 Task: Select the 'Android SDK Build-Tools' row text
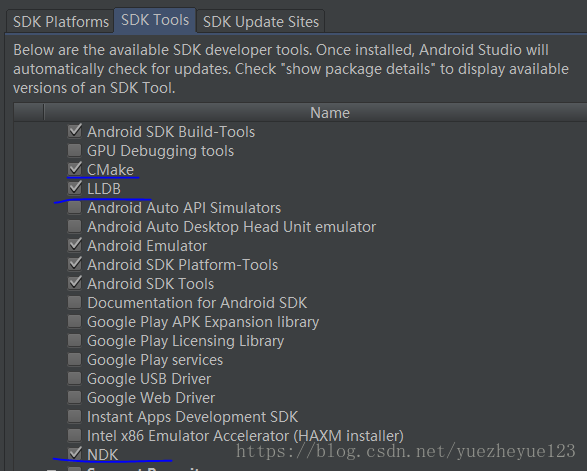pos(171,132)
